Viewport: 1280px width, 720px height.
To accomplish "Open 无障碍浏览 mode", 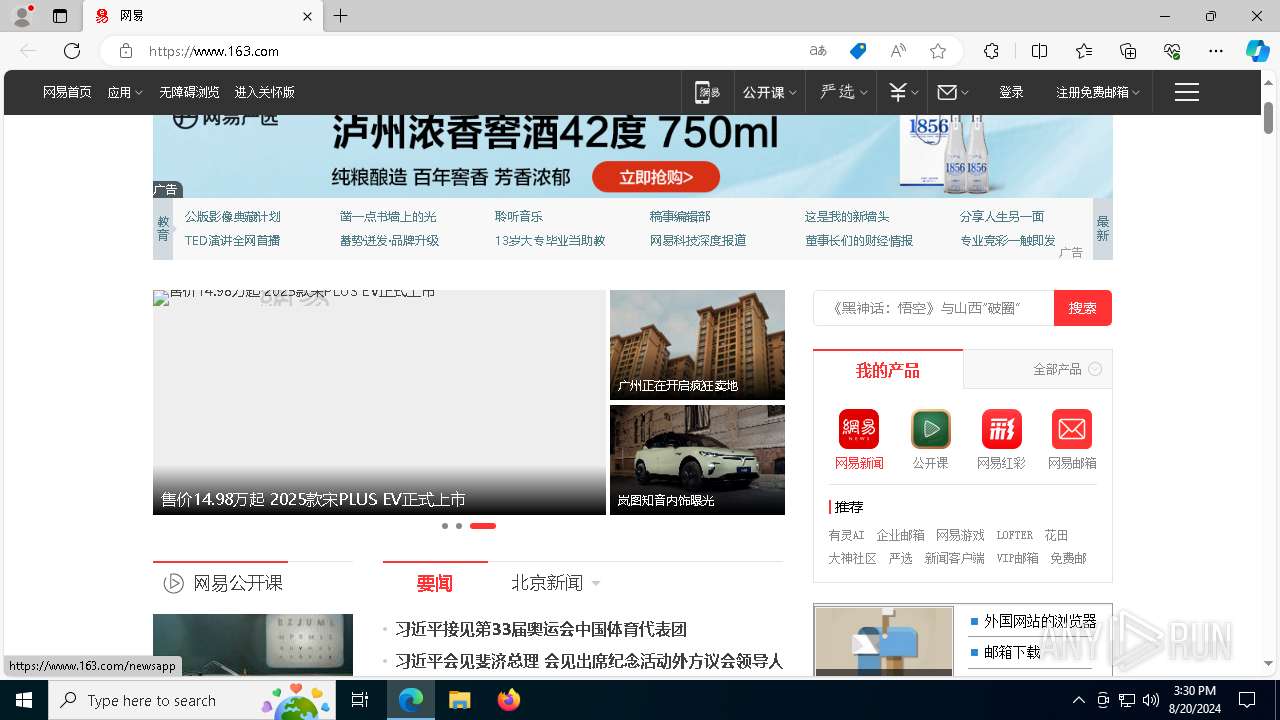I will tap(189, 92).
